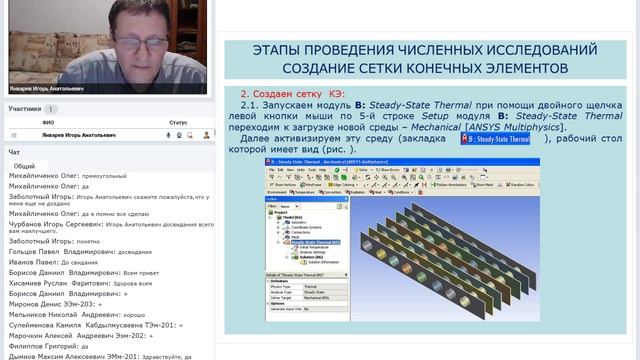Open the Edit menu in ANSYS Mechanical
The height and width of the screenshot is (360, 640).
[x=280, y=170]
